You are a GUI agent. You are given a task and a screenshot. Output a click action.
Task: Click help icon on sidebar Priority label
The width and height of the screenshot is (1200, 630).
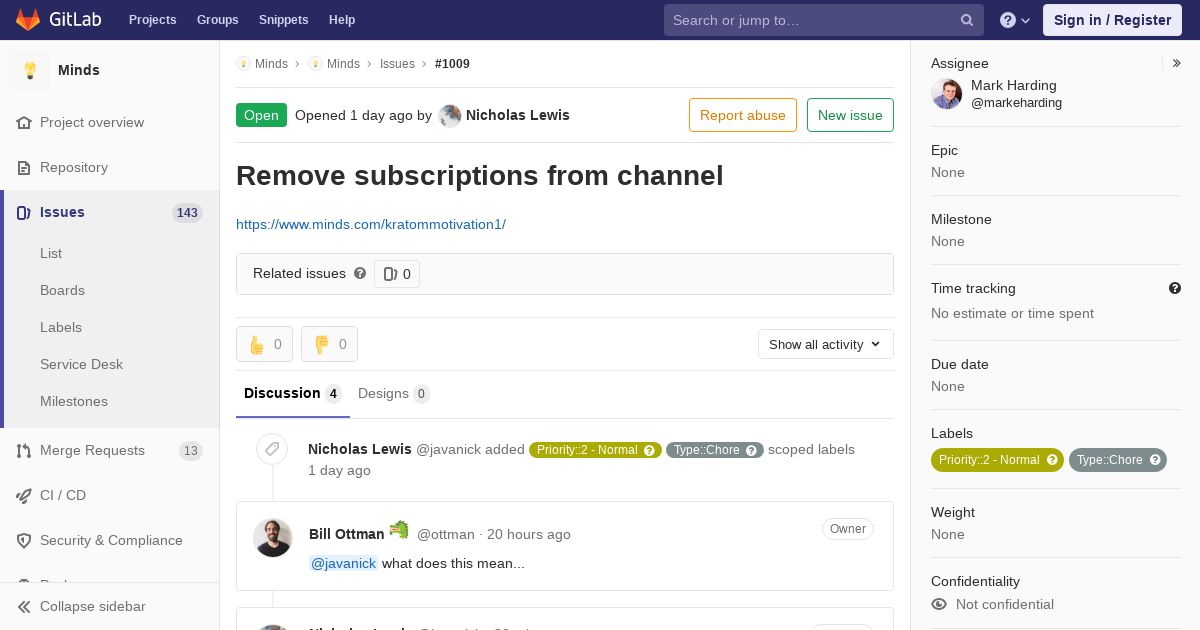pyautogui.click(x=1052, y=460)
